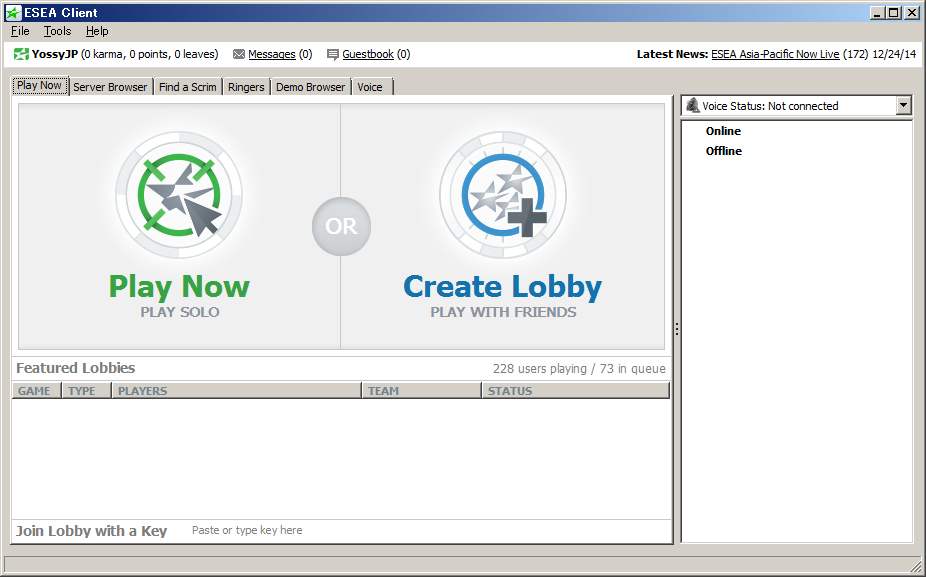
Task: Select the Voice tab
Action: point(371,87)
